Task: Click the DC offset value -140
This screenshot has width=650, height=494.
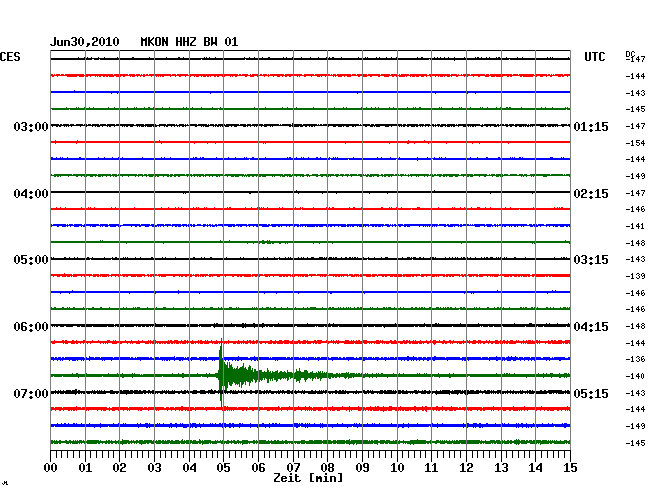Action: tap(635, 376)
